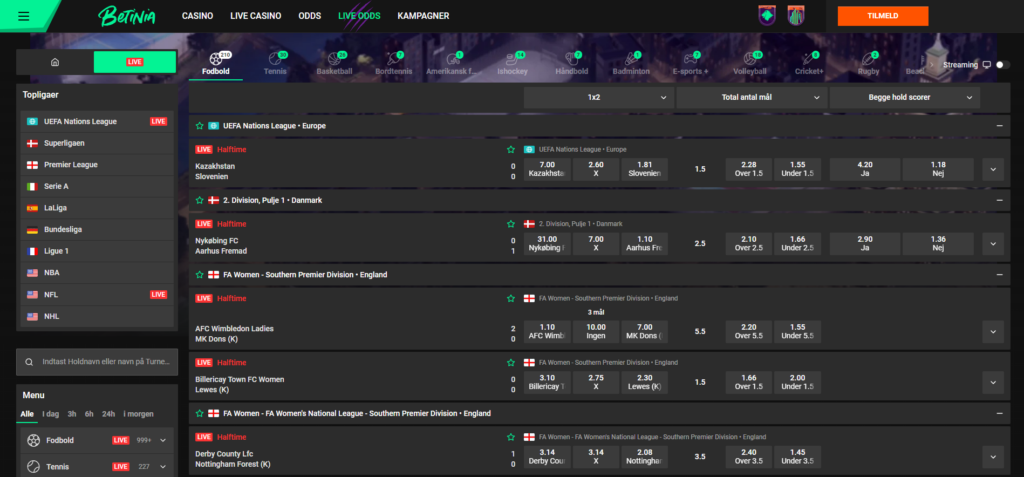Switch sidebar to LIVE mode
The height and width of the screenshot is (477, 1024).
135,62
